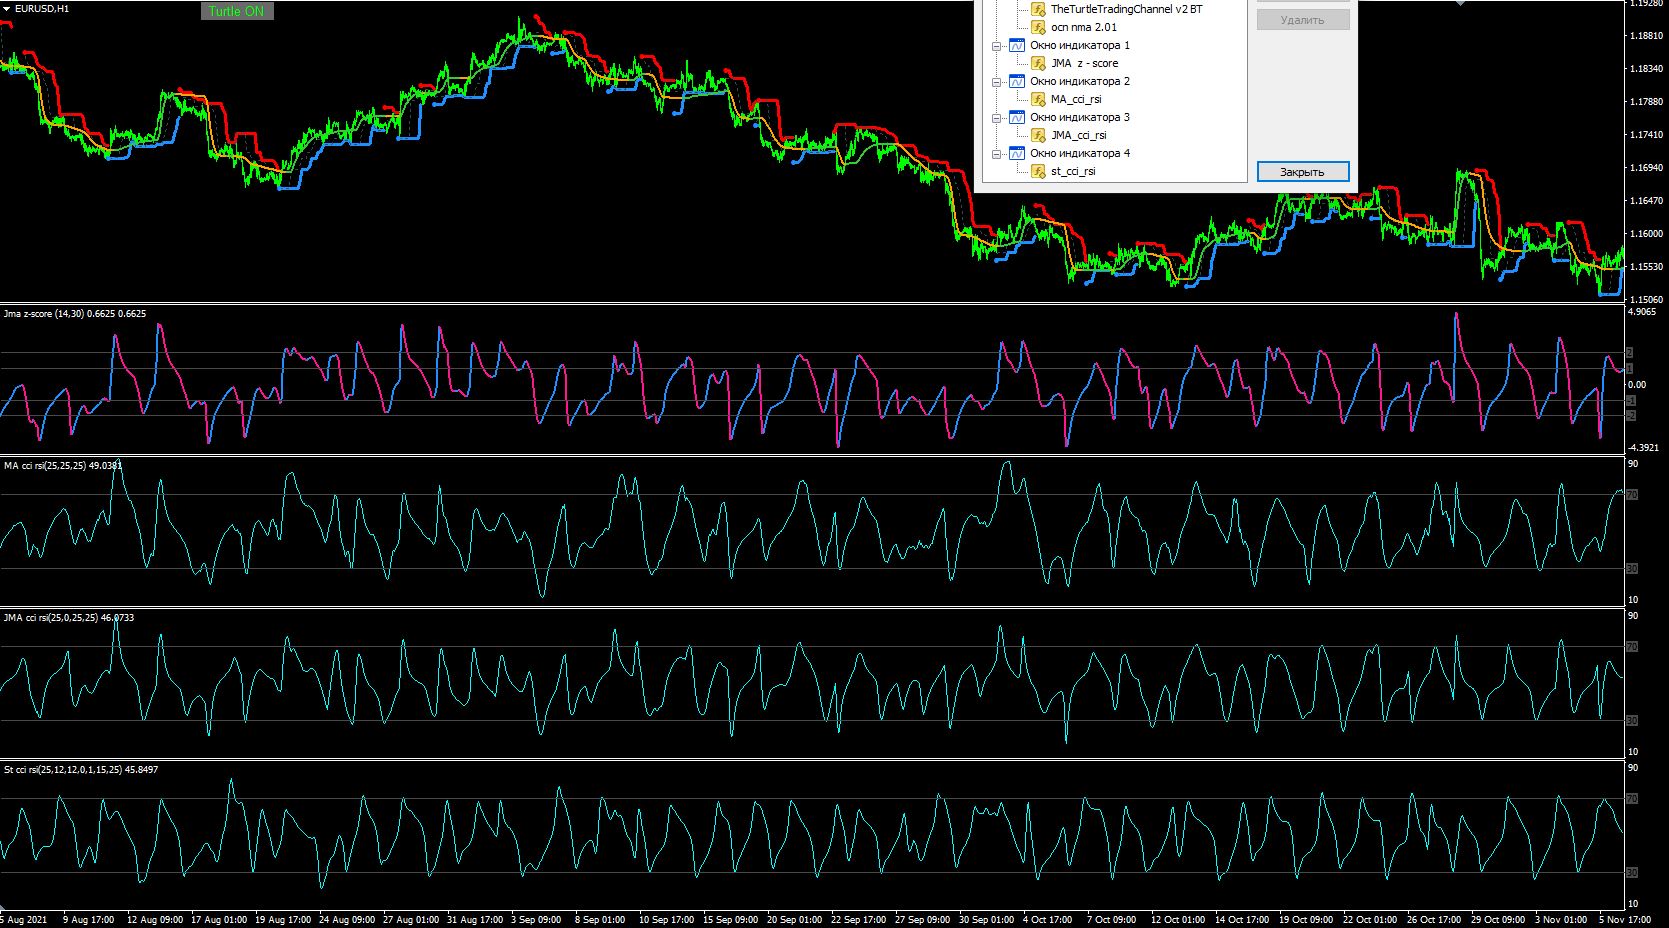The width and height of the screenshot is (1669, 928).
Task: Click the 30 Sep 01:00 time axis label
Action: tap(984, 919)
